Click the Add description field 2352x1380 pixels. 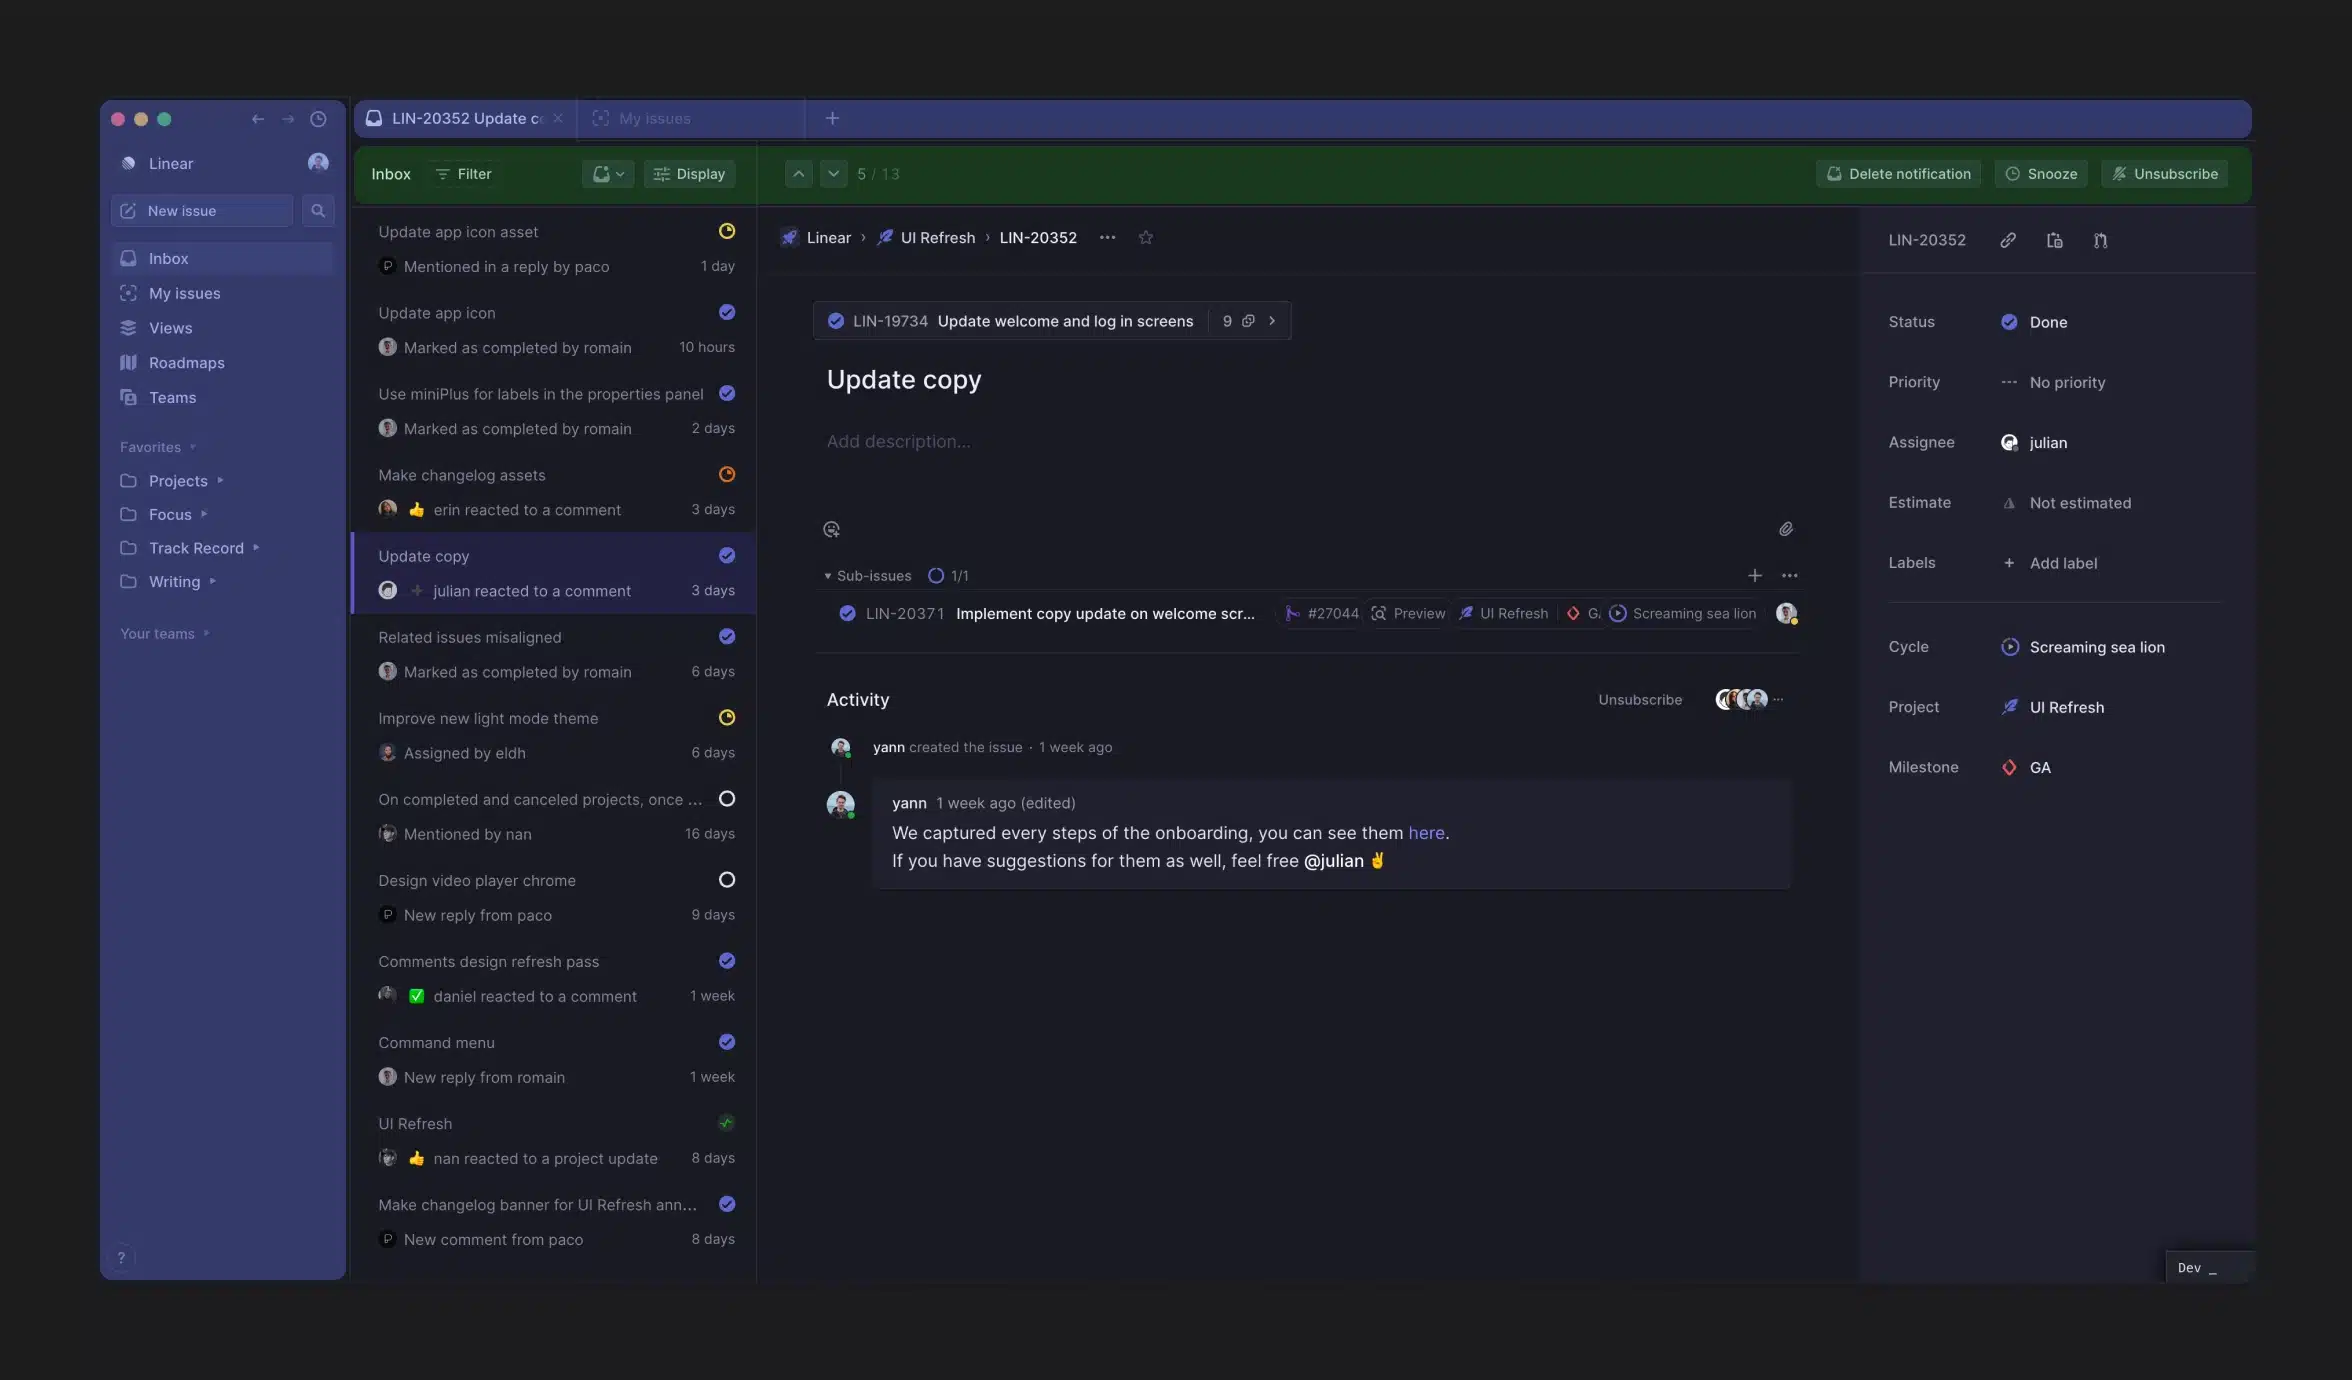tap(898, 441)
